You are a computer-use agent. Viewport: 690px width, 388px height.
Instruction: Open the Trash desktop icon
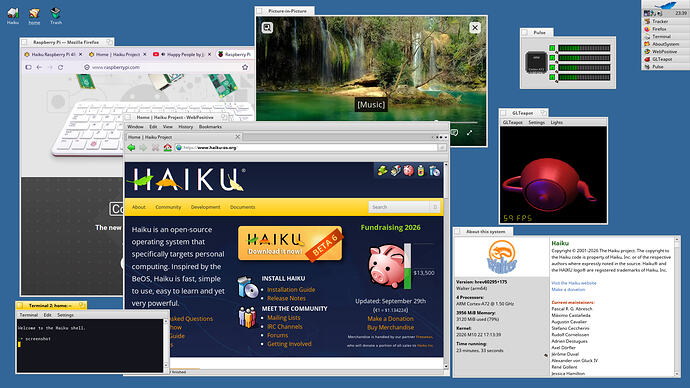point(55,16)
